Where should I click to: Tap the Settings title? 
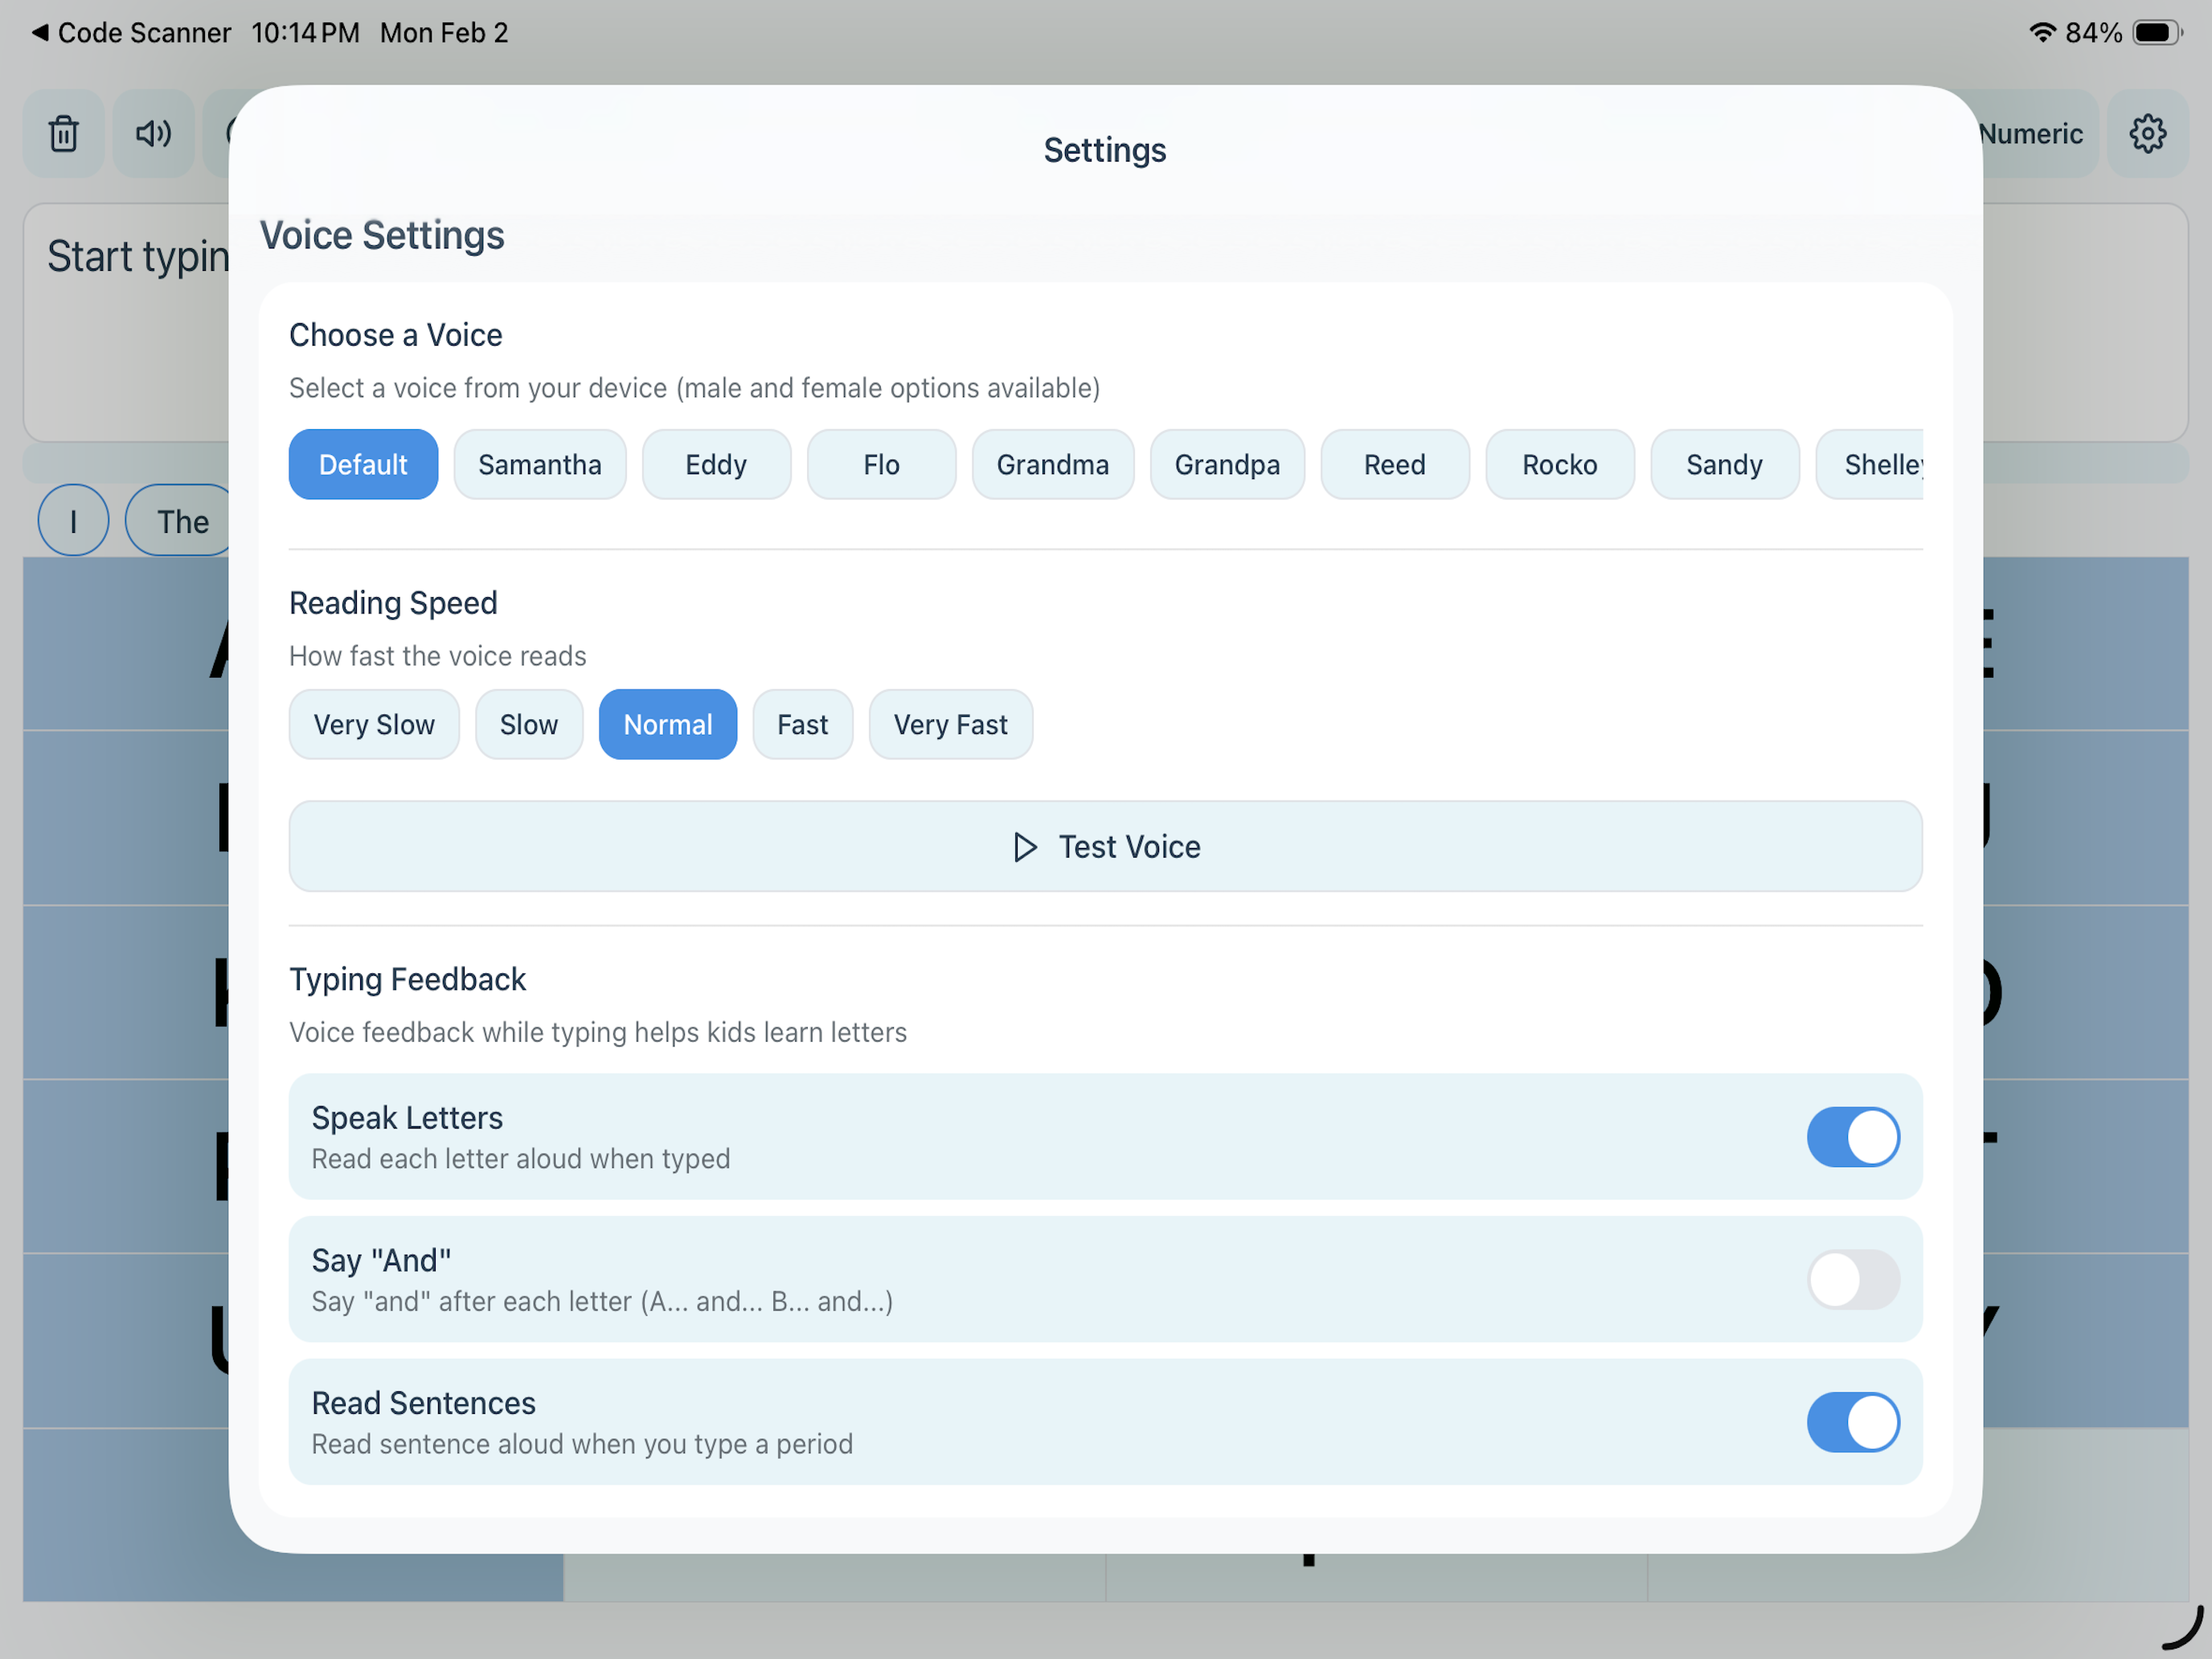click(1105, 150)
